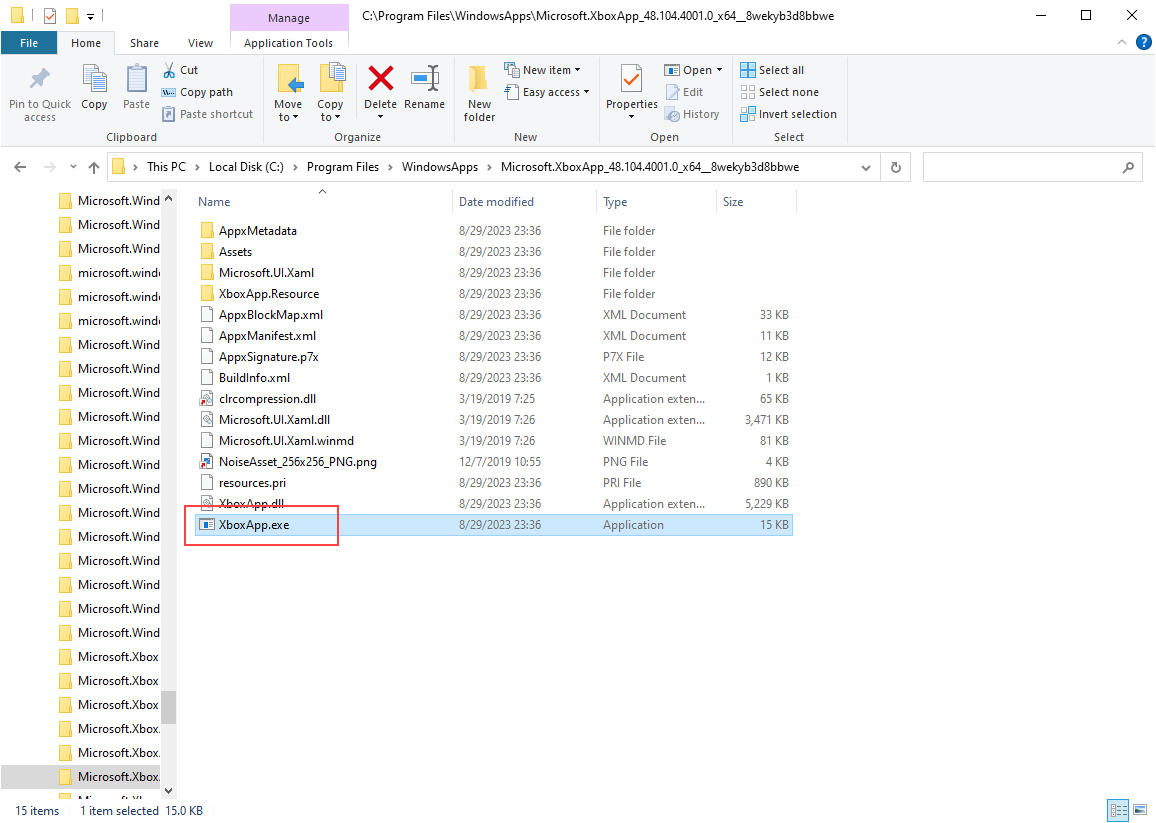The height and width of the screenshot is (823, 1156).
Task: Click the navigation pane vertical scrollbar
Action: tap(168, 500)
